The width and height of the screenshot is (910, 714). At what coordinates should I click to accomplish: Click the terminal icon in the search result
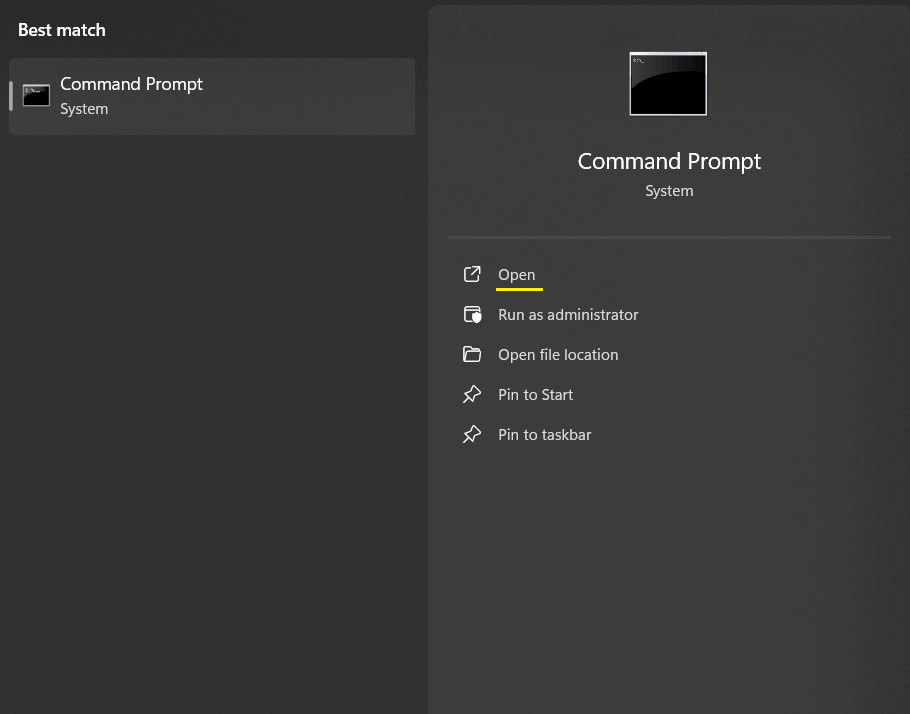pyautogui.click(x=36, y=96)
